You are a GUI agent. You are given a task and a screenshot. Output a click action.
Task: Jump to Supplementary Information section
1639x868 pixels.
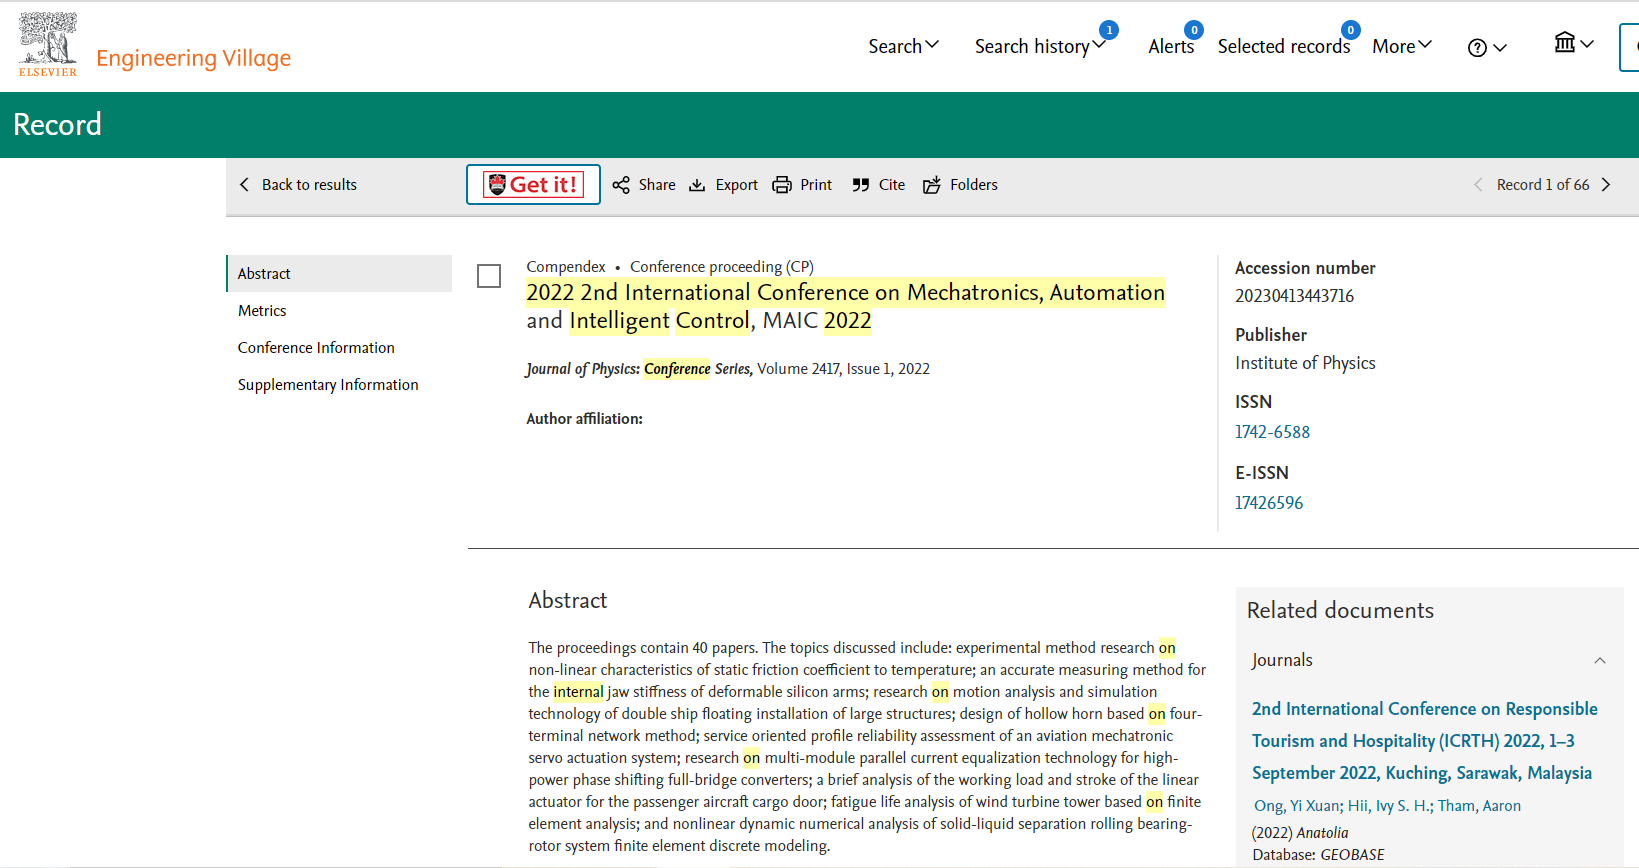pyautogui.click(x=328, y=385)
